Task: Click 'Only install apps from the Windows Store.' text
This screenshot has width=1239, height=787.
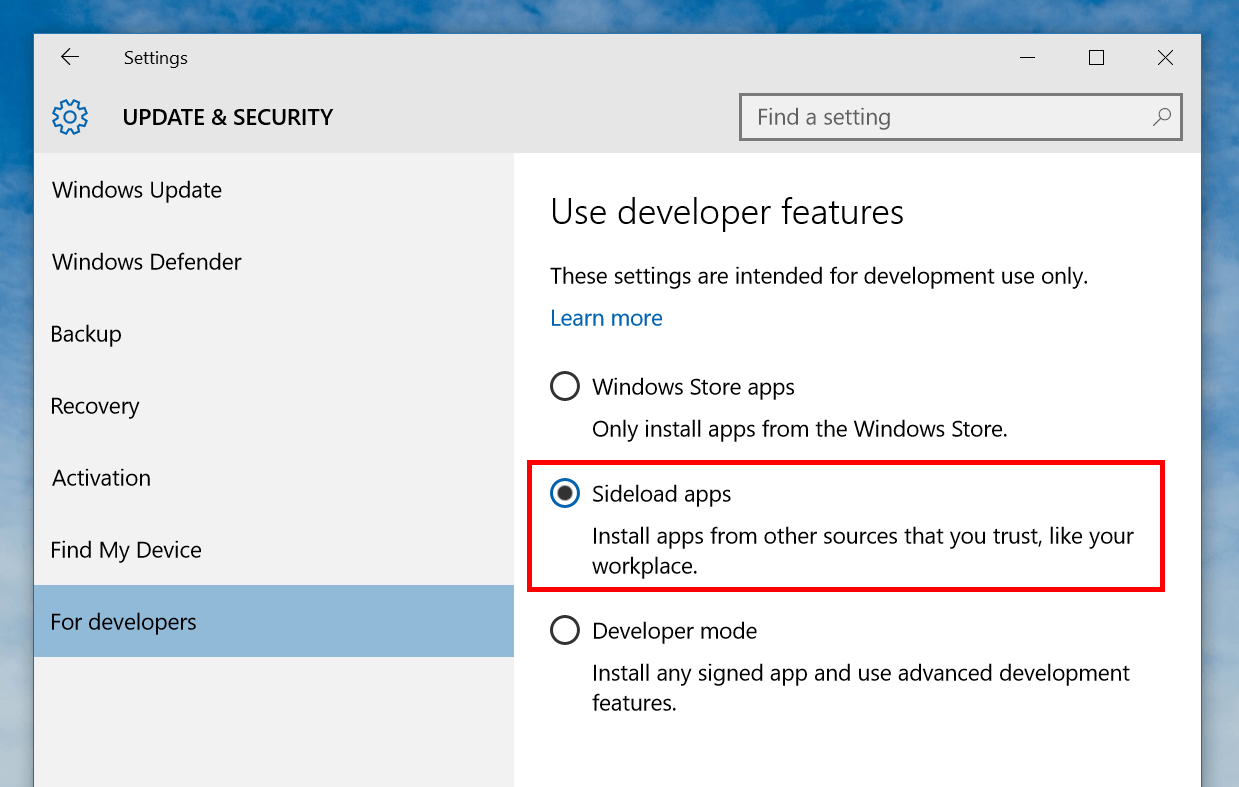Action: point(799,429)
